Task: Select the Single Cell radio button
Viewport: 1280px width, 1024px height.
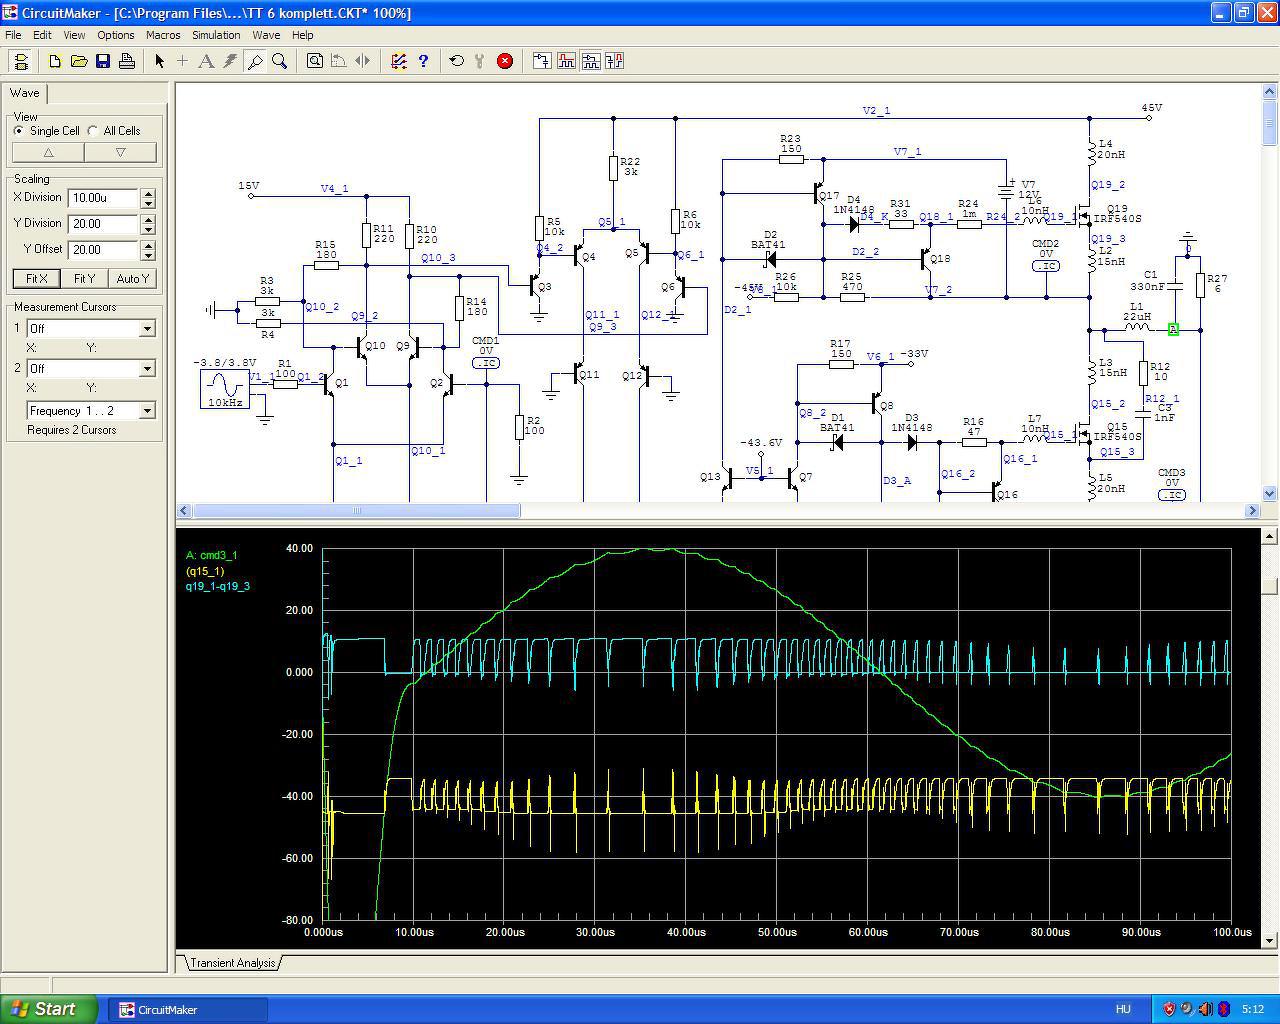Action: (x=19, y=131)
